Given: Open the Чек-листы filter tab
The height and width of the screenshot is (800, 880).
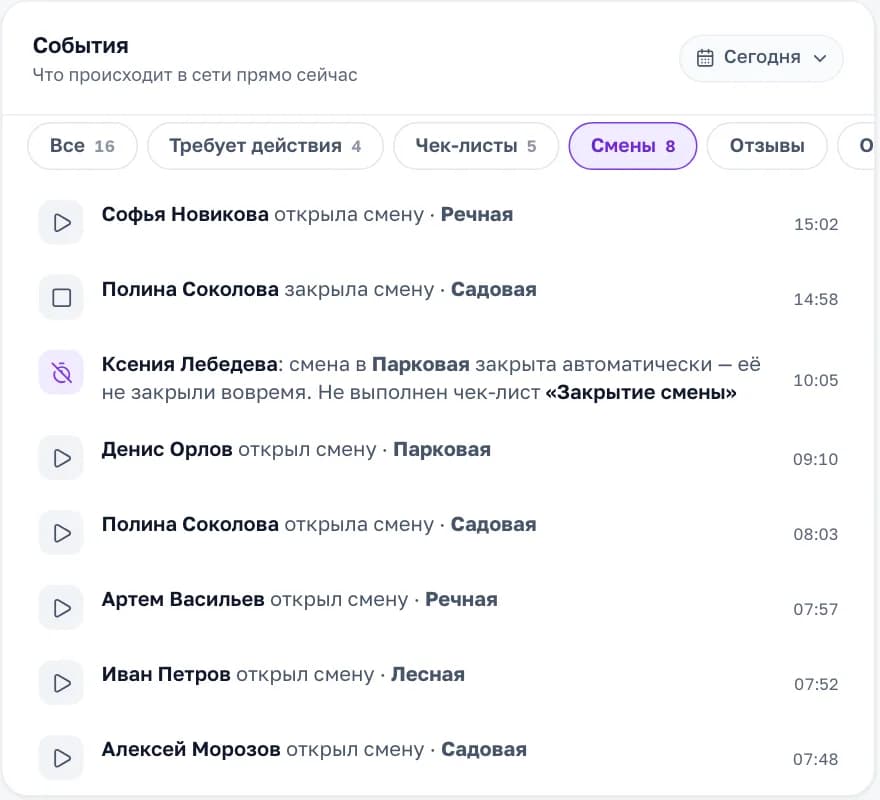Looking at the screenshot, I should (476, 146).
